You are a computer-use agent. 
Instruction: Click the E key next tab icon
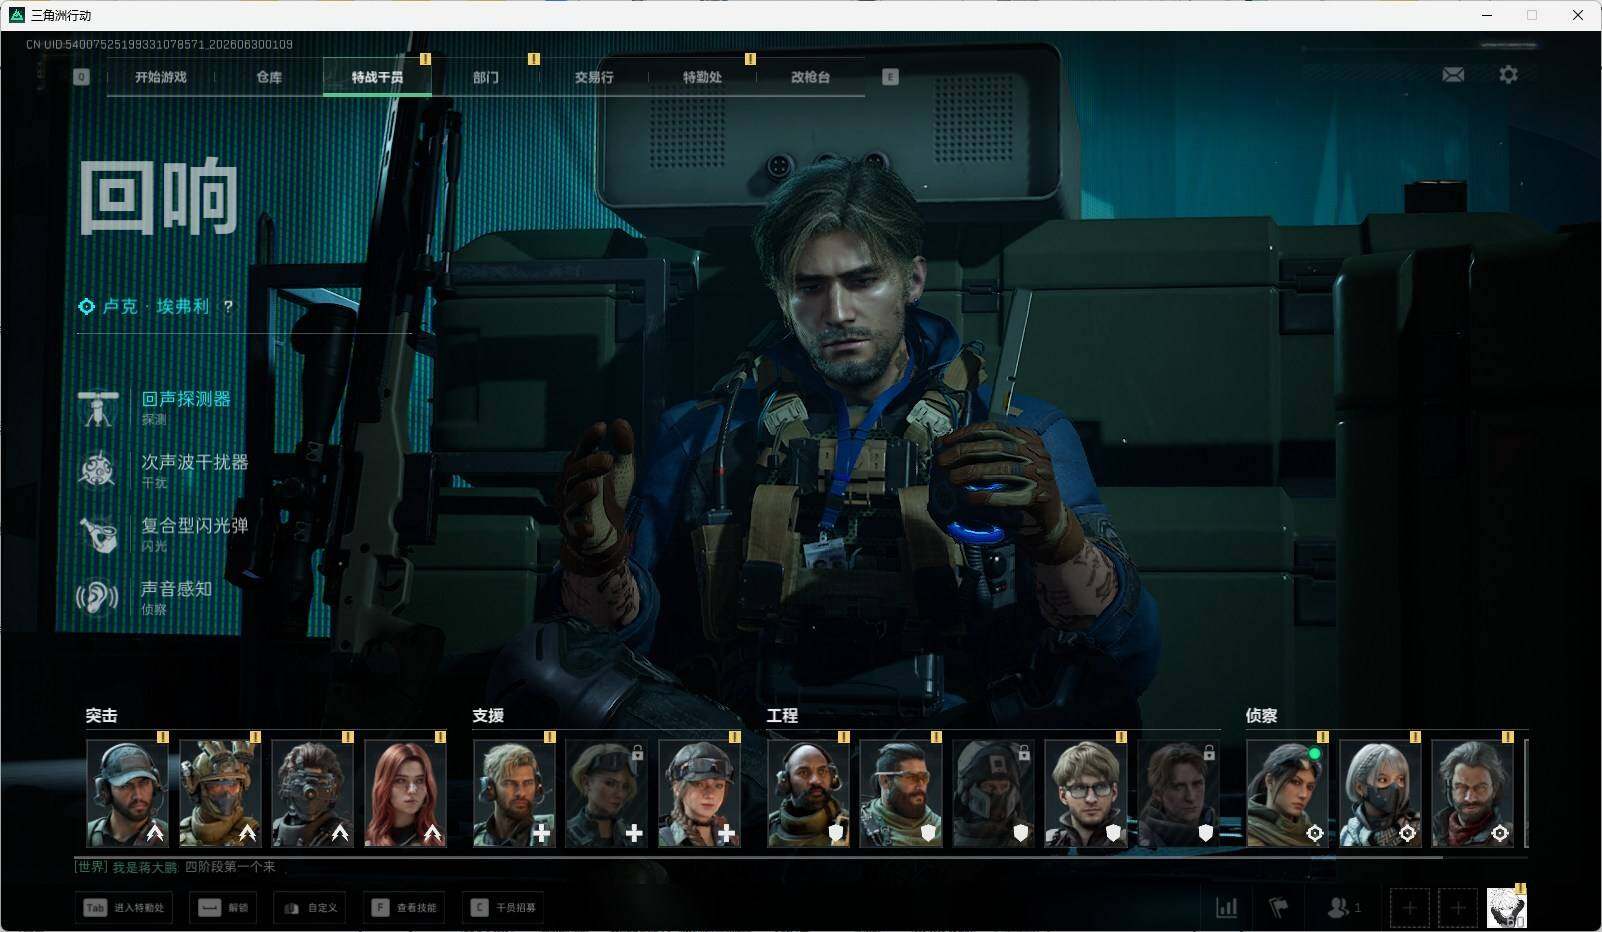890,77
